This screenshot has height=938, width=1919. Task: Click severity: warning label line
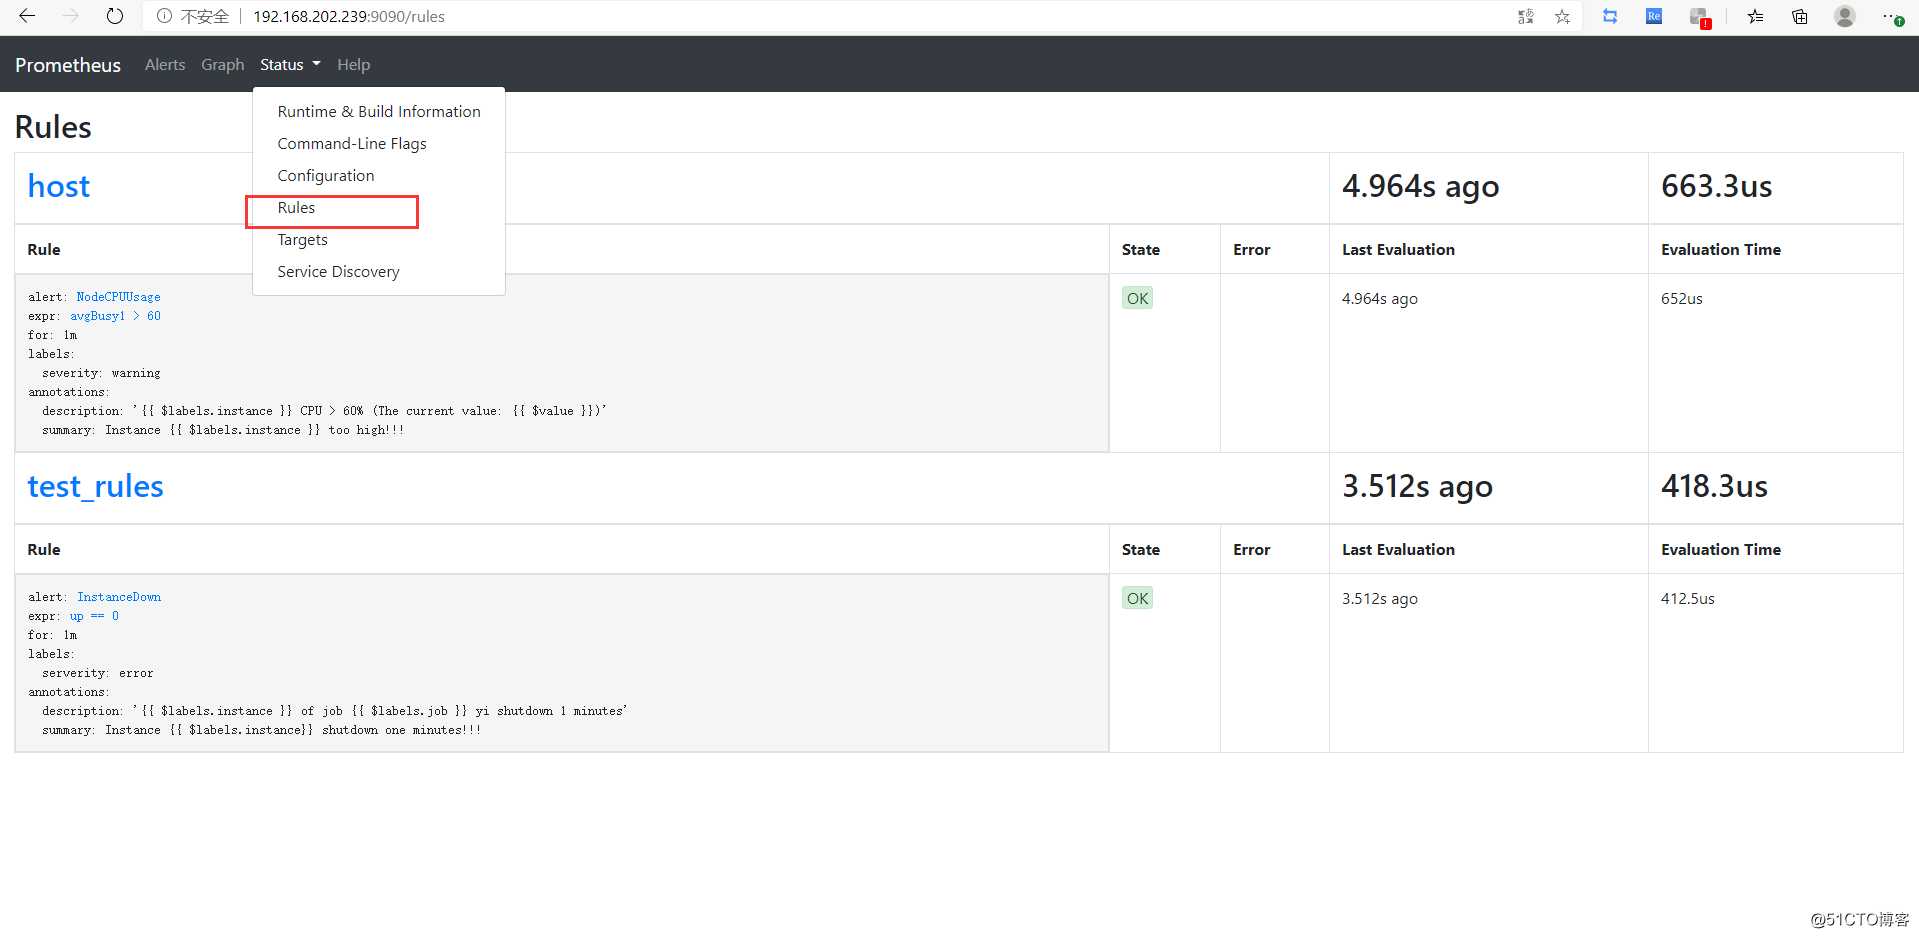click(101, 373)
